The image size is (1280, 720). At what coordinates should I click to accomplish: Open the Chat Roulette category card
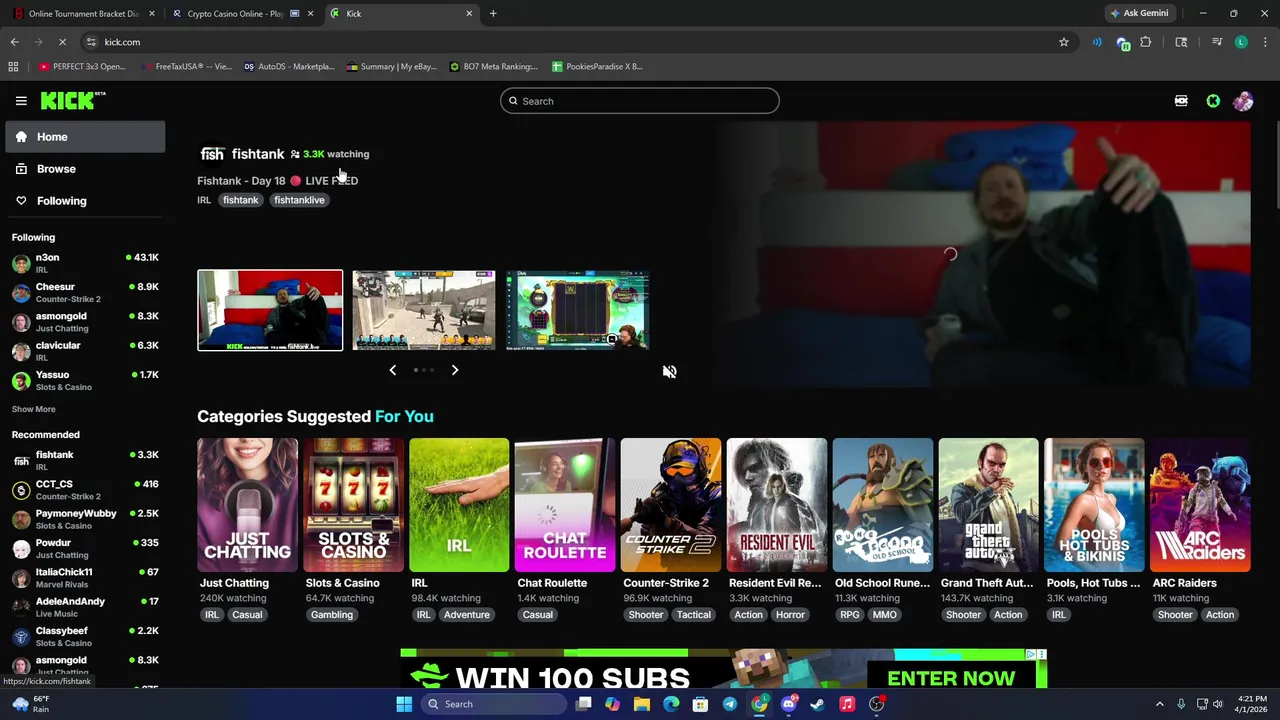coord(565,505)
